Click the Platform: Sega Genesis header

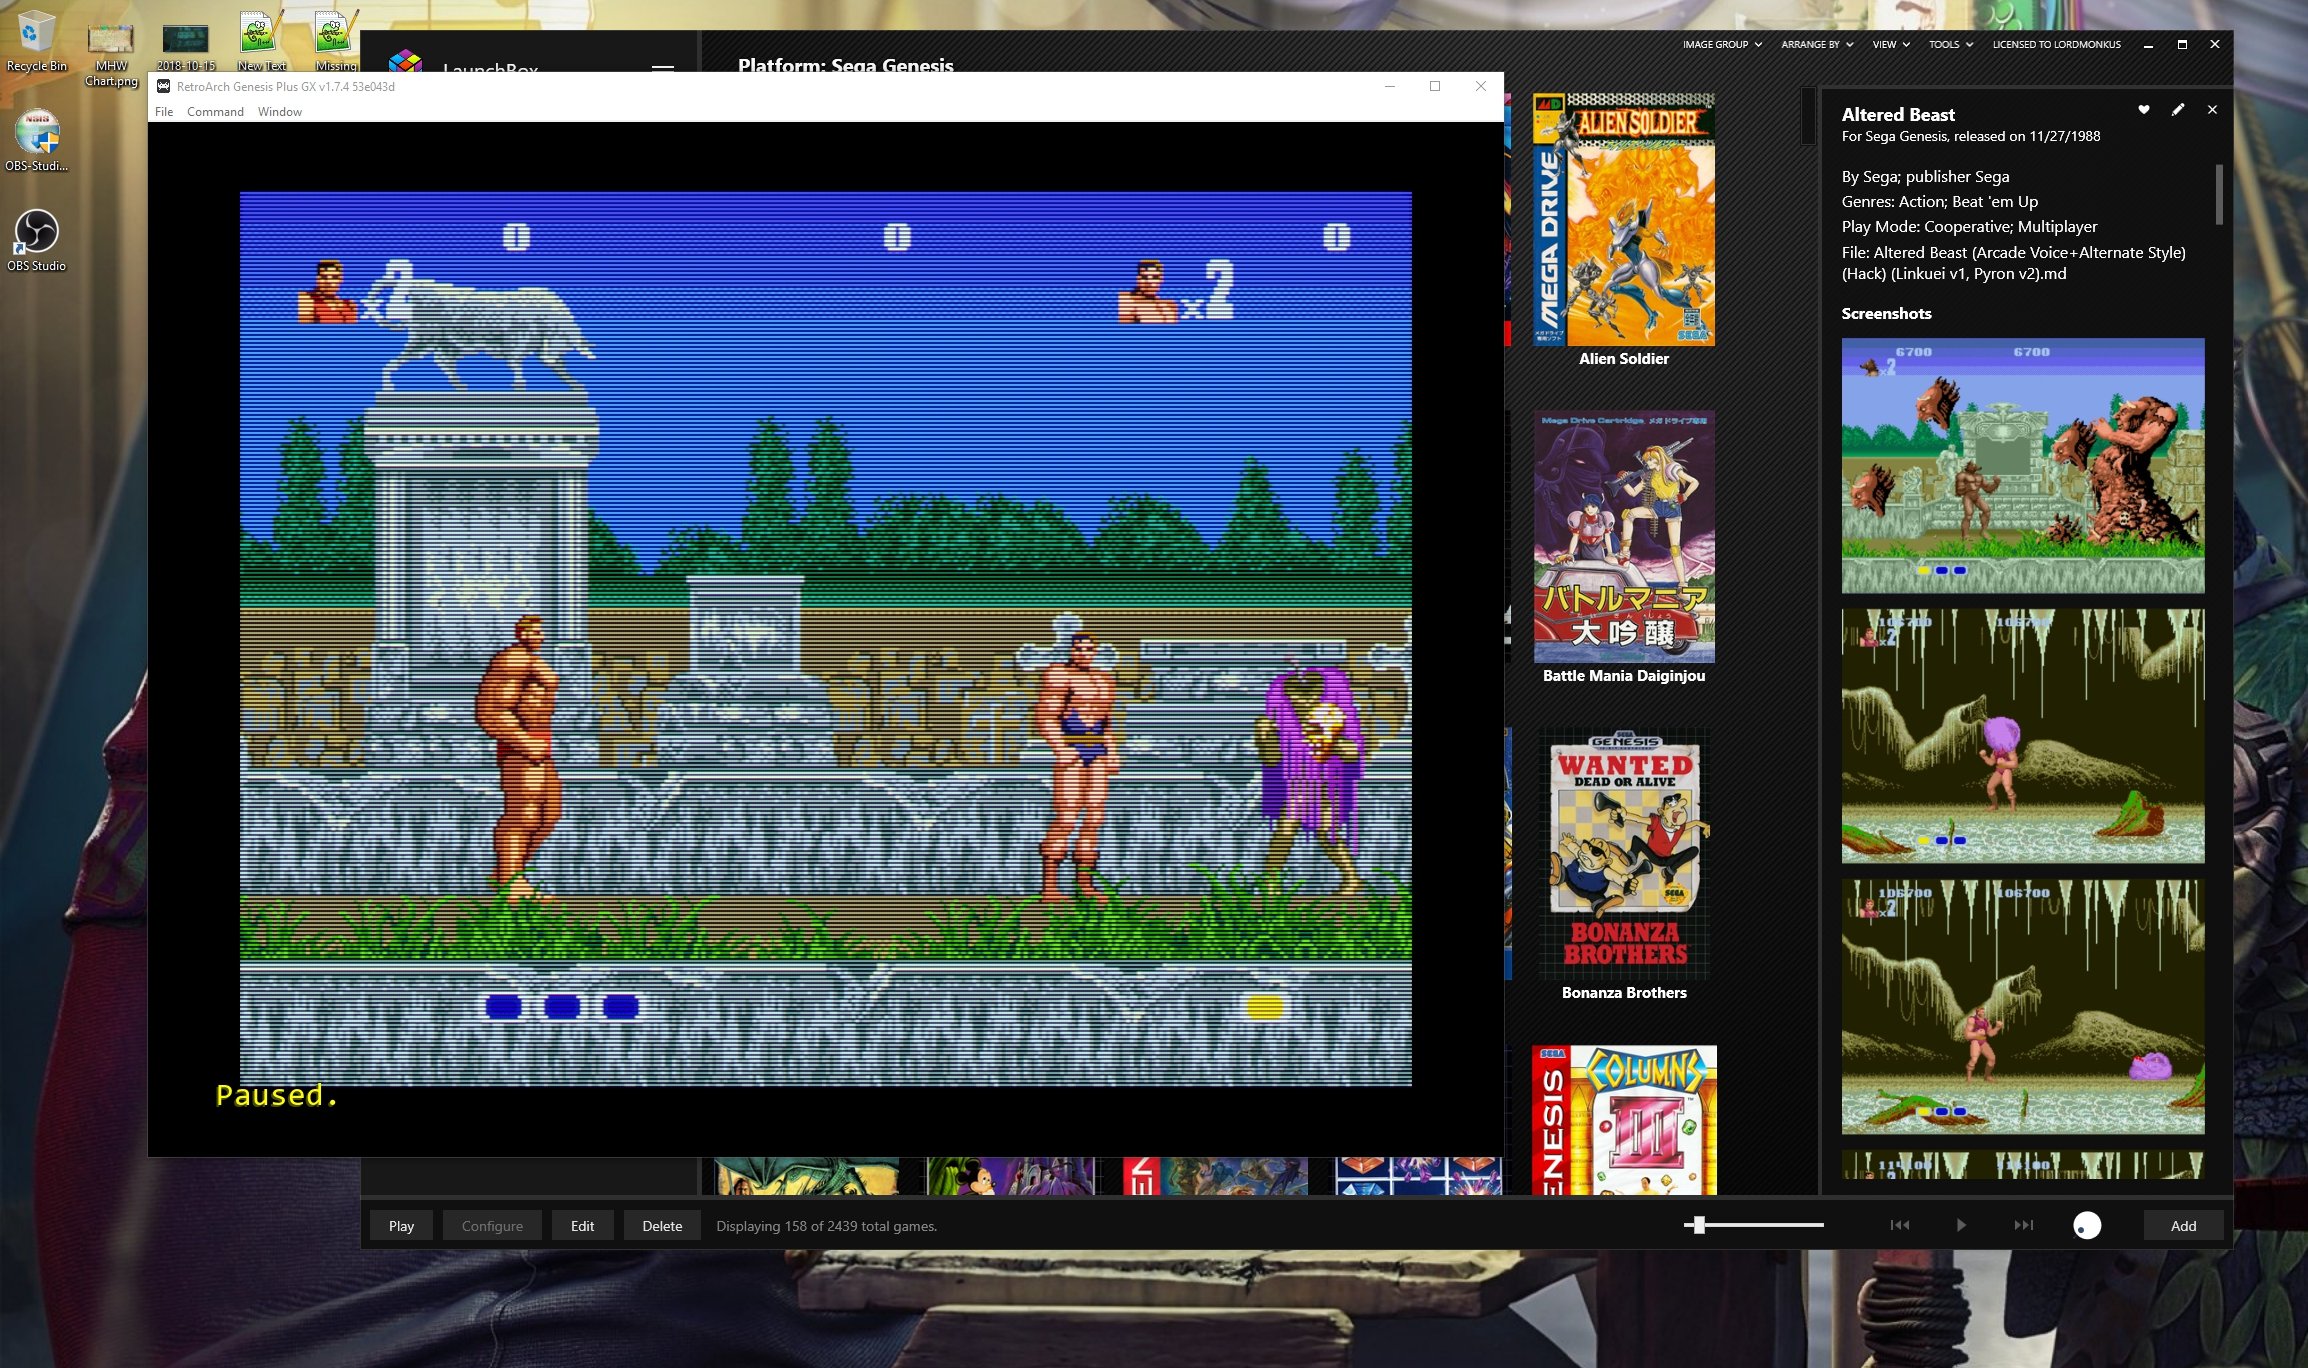pos(846,66)
